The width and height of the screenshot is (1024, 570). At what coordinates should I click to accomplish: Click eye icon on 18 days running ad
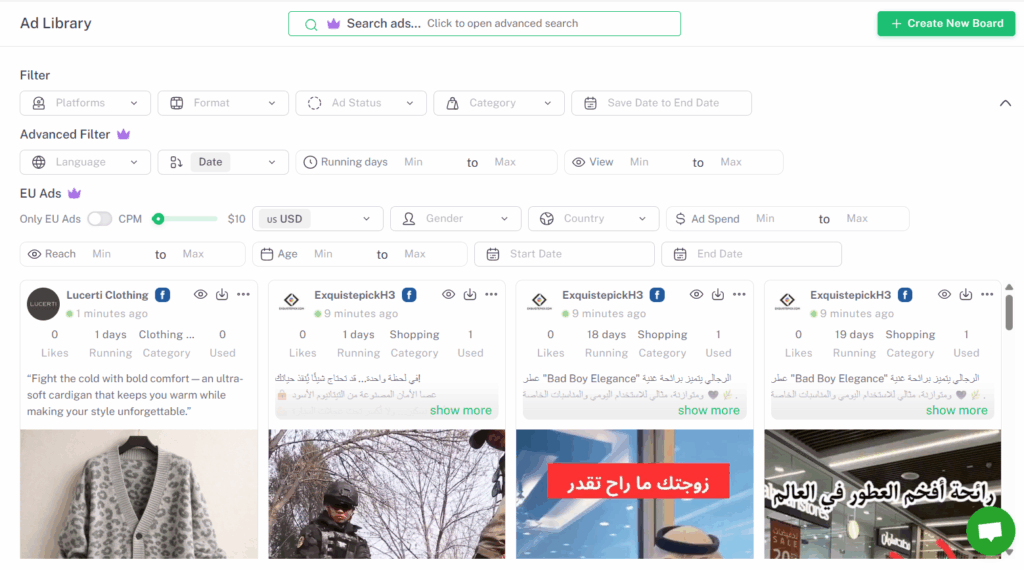tap(697, 295)
